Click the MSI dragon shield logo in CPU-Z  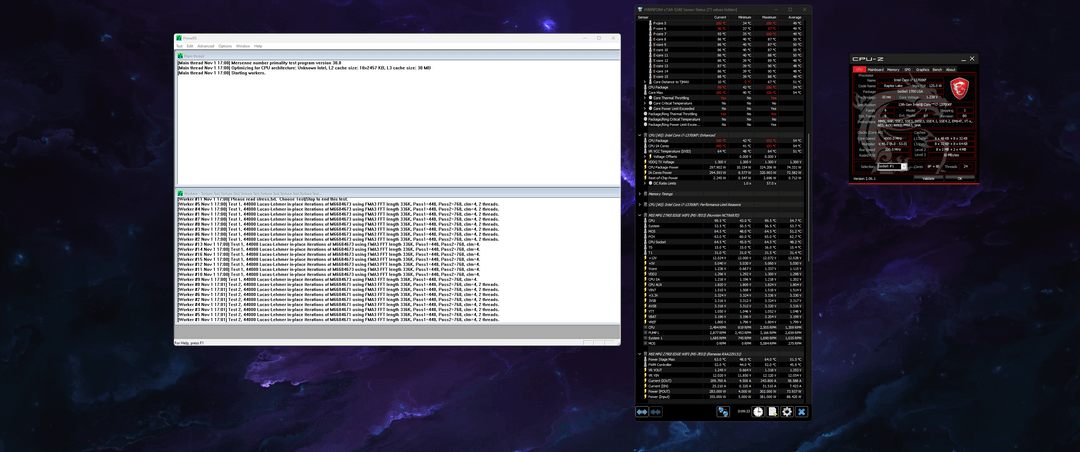click(959, 88)
